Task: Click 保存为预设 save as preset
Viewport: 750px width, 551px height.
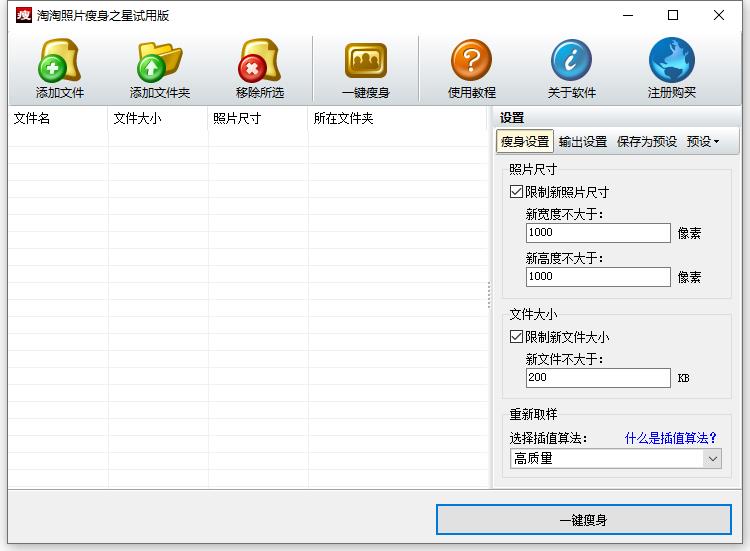Action: coord(647,142)
